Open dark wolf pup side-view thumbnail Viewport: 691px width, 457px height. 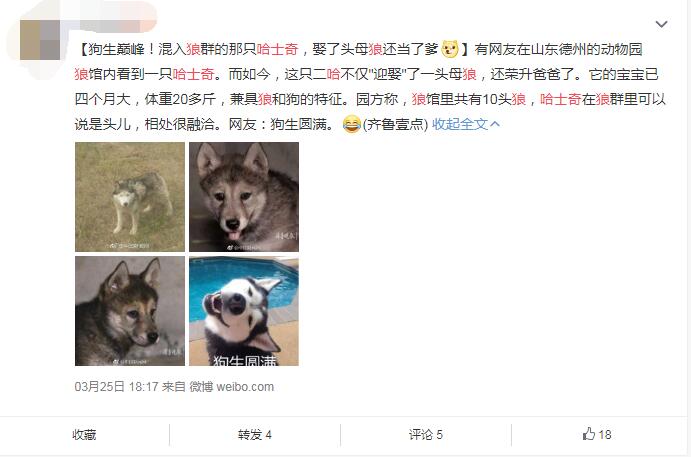[x=130, y=311]
